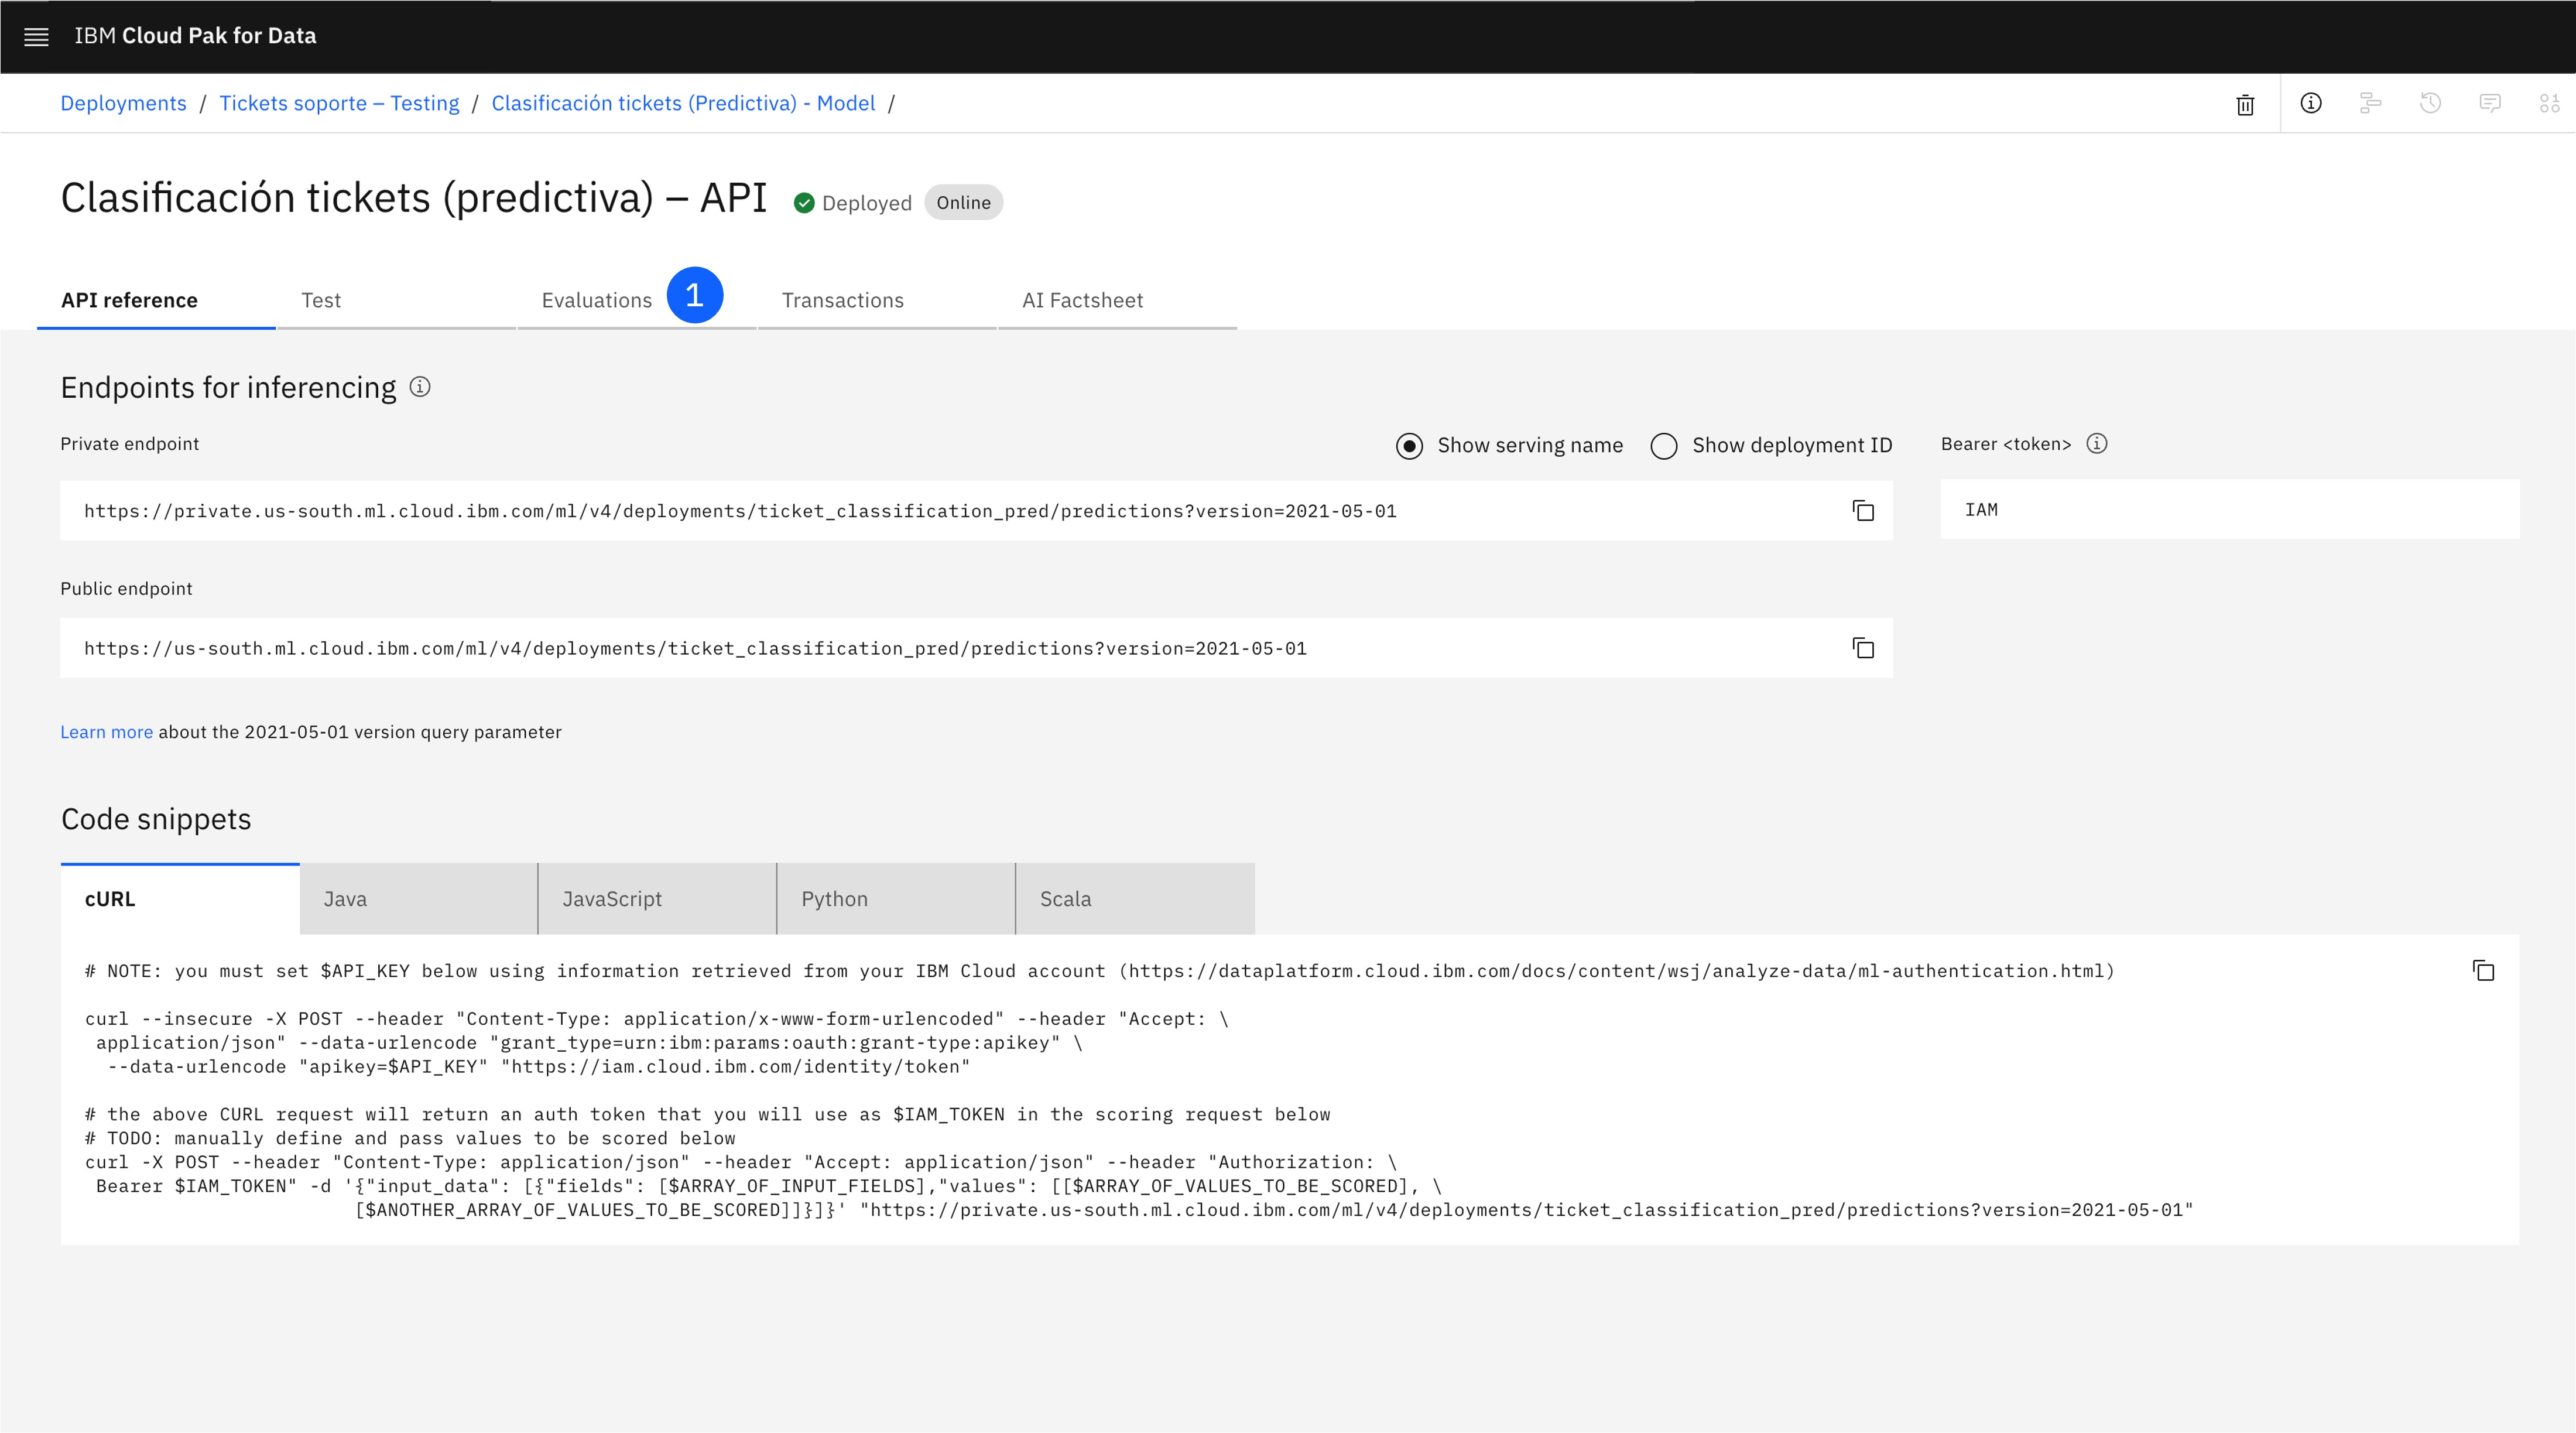The height and width of the screenshot is (1433, 2576).
Task: Open the Evaluations tab
Action: point(636,301)
